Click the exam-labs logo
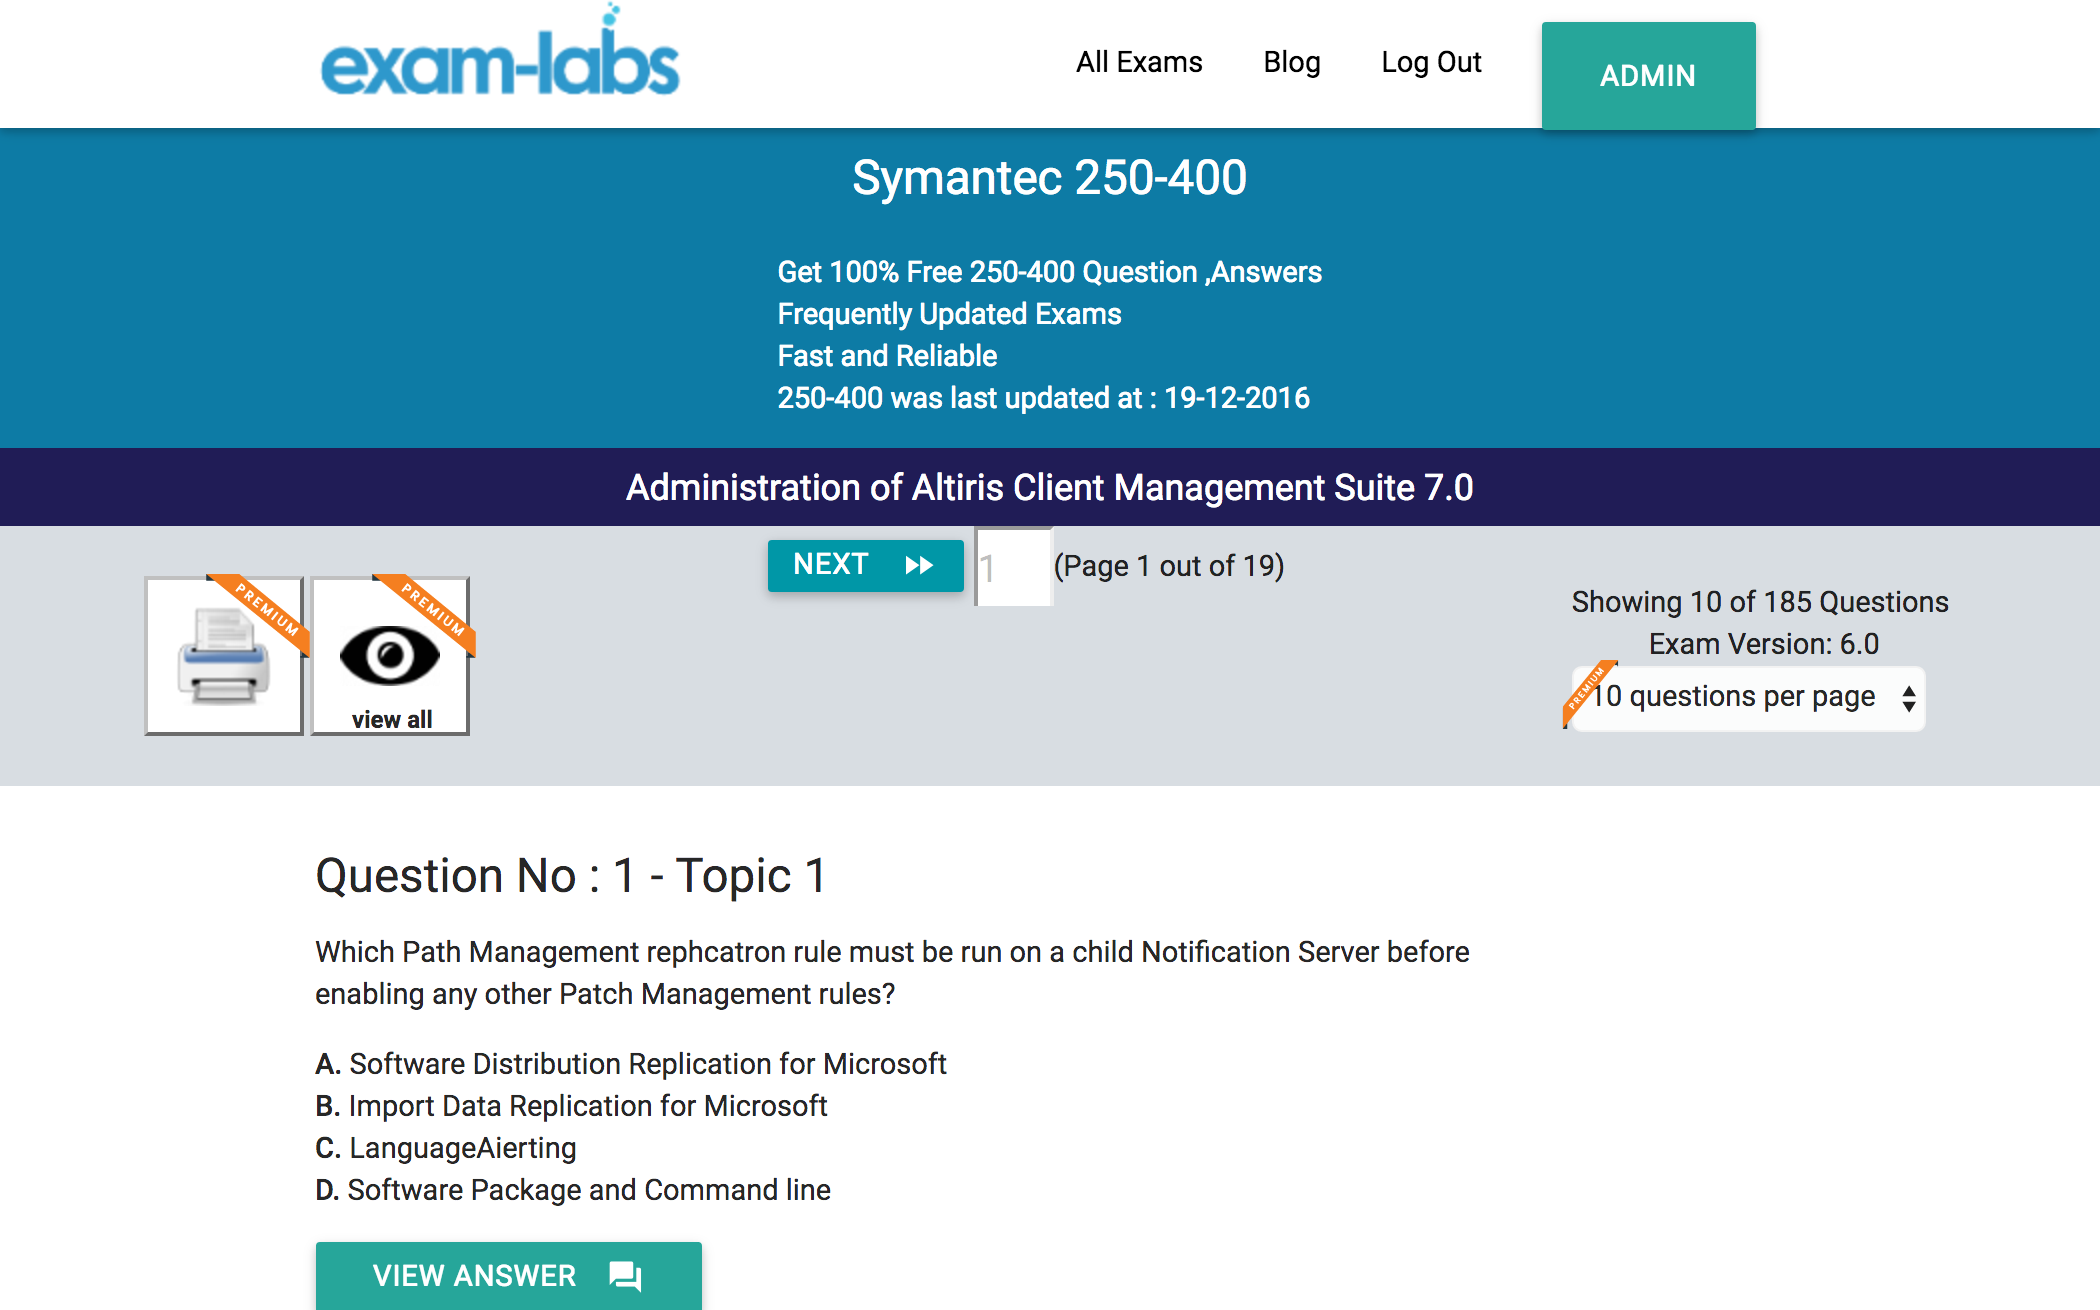 tap(500, 52)
